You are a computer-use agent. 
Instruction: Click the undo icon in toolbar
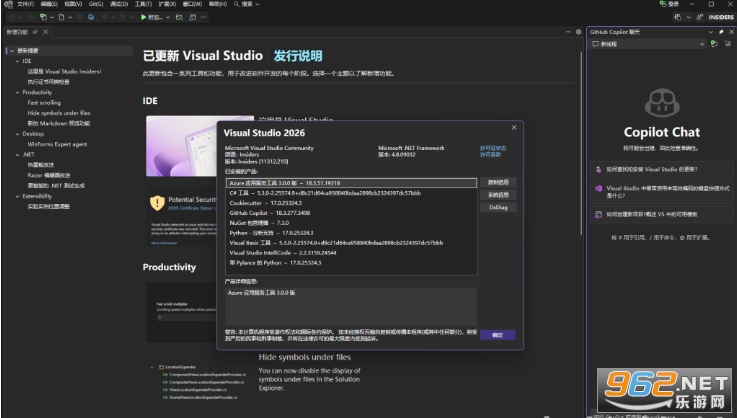[x=104, y=17]
